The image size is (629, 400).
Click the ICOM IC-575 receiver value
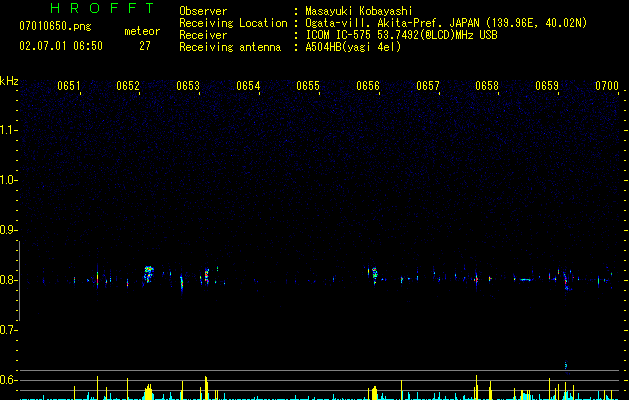402,35
